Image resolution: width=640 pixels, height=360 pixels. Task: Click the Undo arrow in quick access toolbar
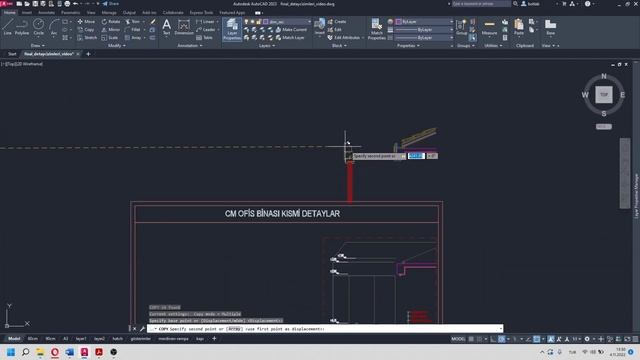point(76,4)
